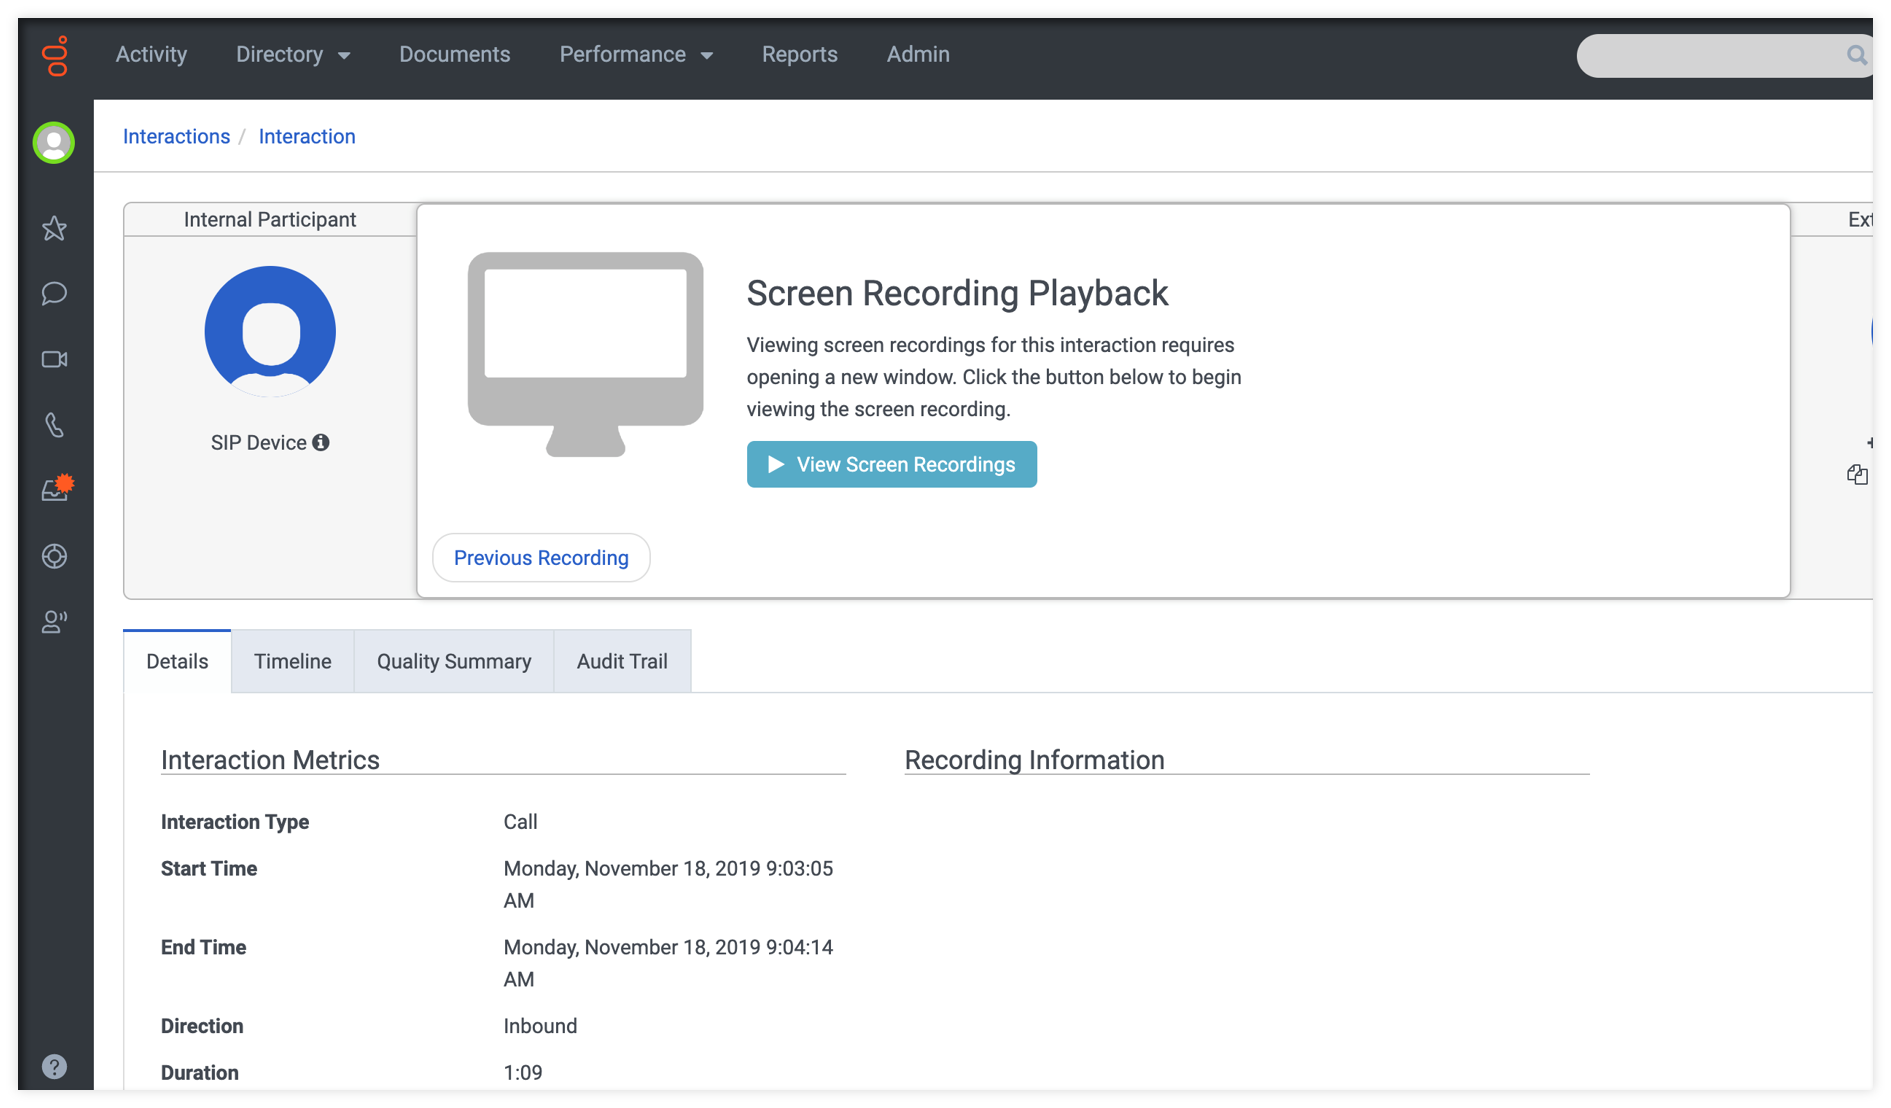
Task: Switch to the Timeline tab
Action: click(x=292, y=661)
